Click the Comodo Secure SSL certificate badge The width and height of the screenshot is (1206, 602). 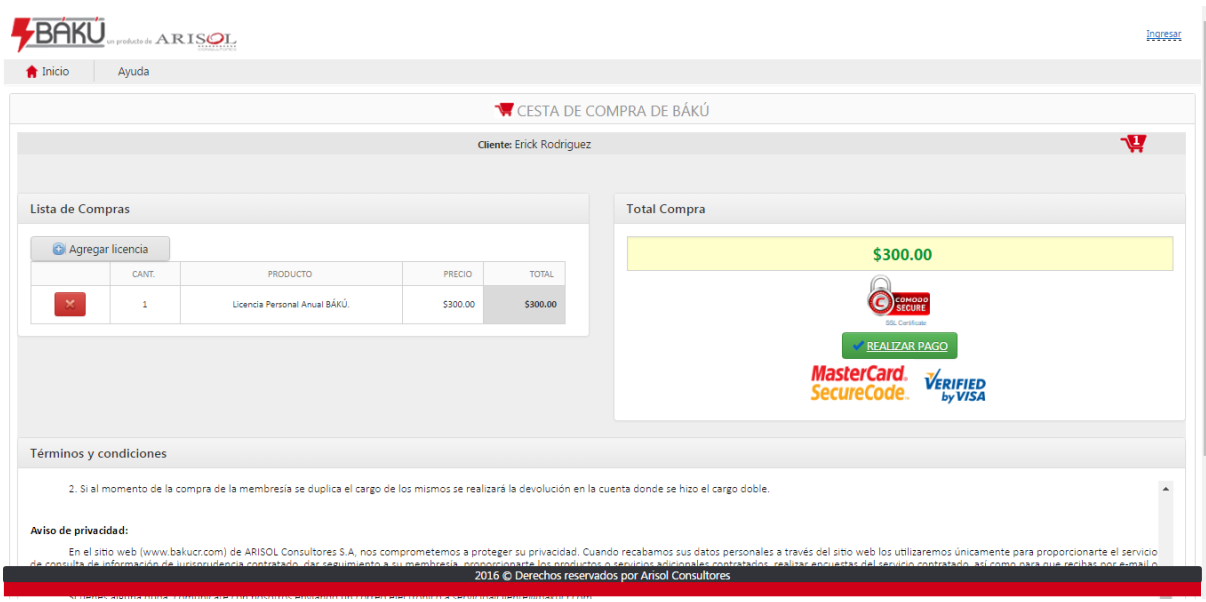point(898,300)
